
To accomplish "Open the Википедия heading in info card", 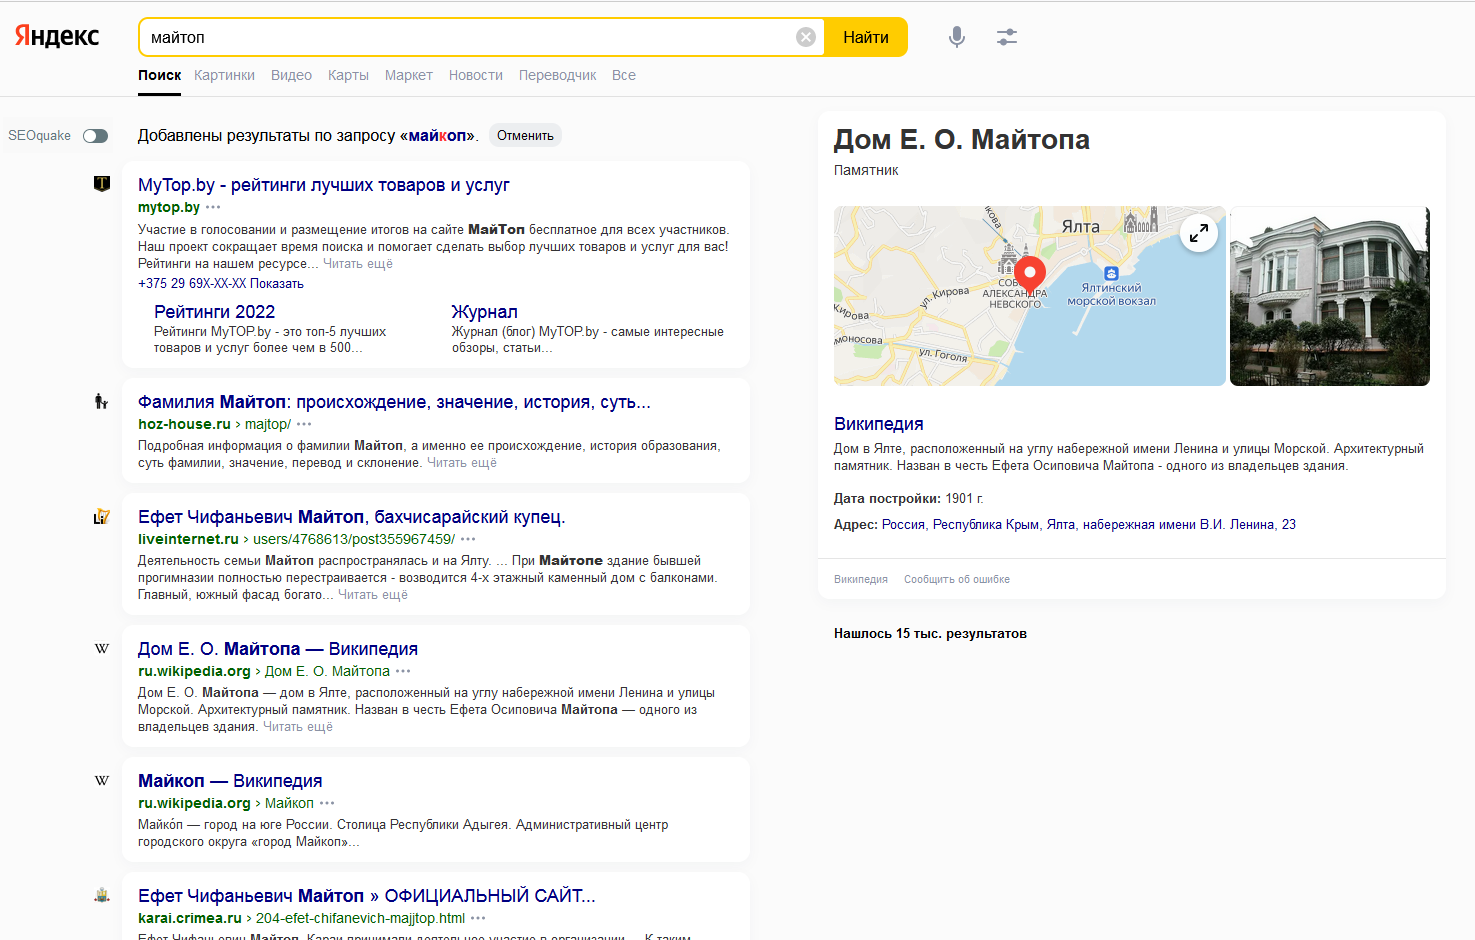I will tap(879, 424).
